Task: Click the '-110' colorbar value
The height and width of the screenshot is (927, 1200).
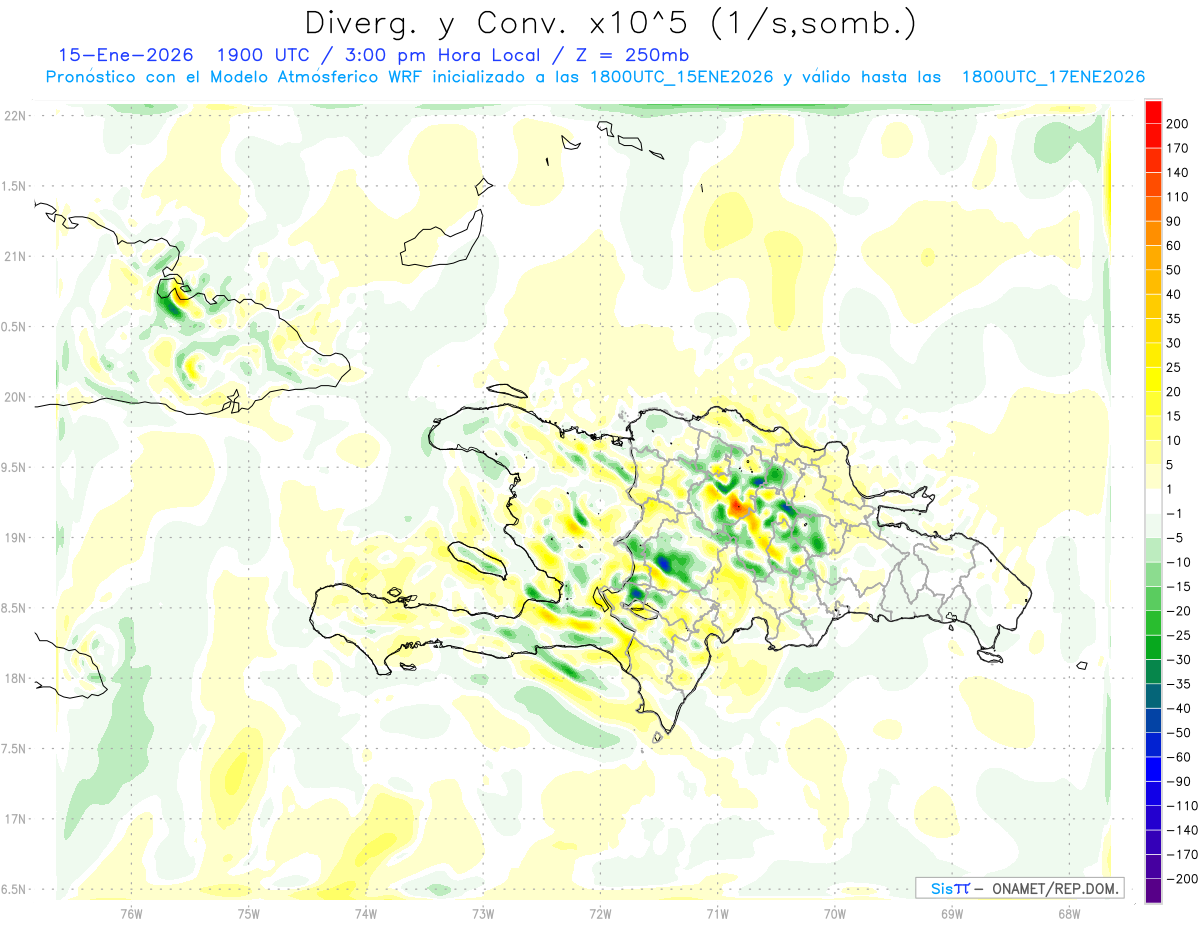Action: tap(1181, 806)
